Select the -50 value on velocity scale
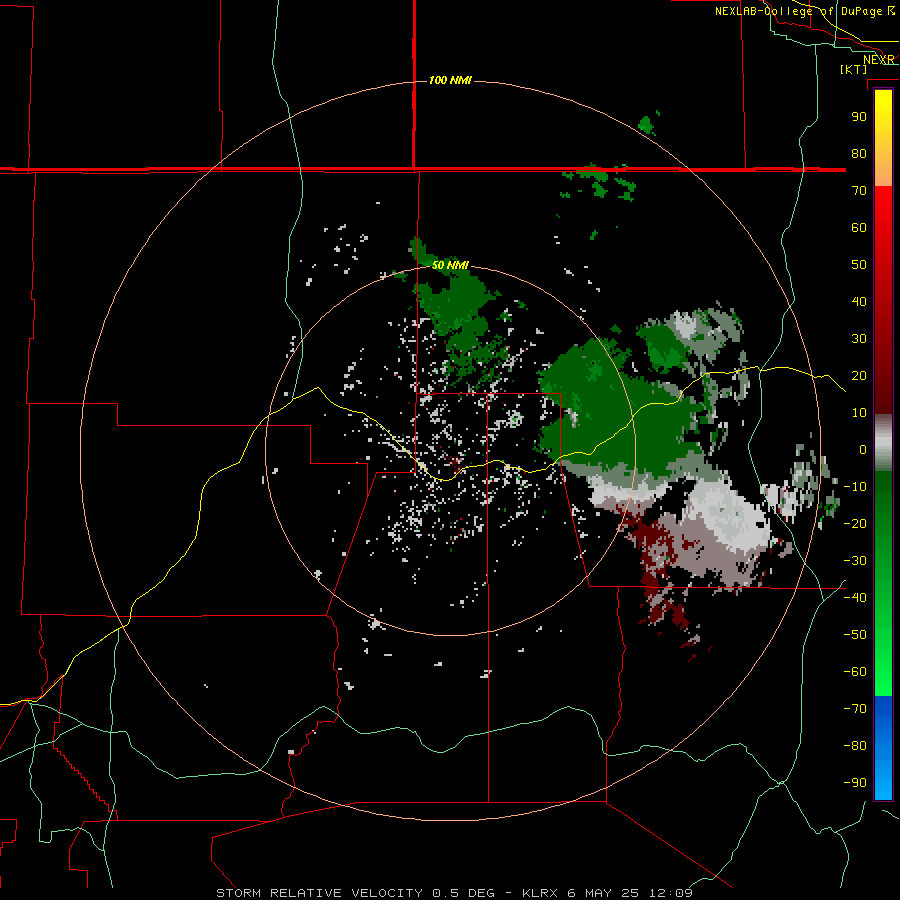This screenshot has width=900, height=900. [855, 635]
